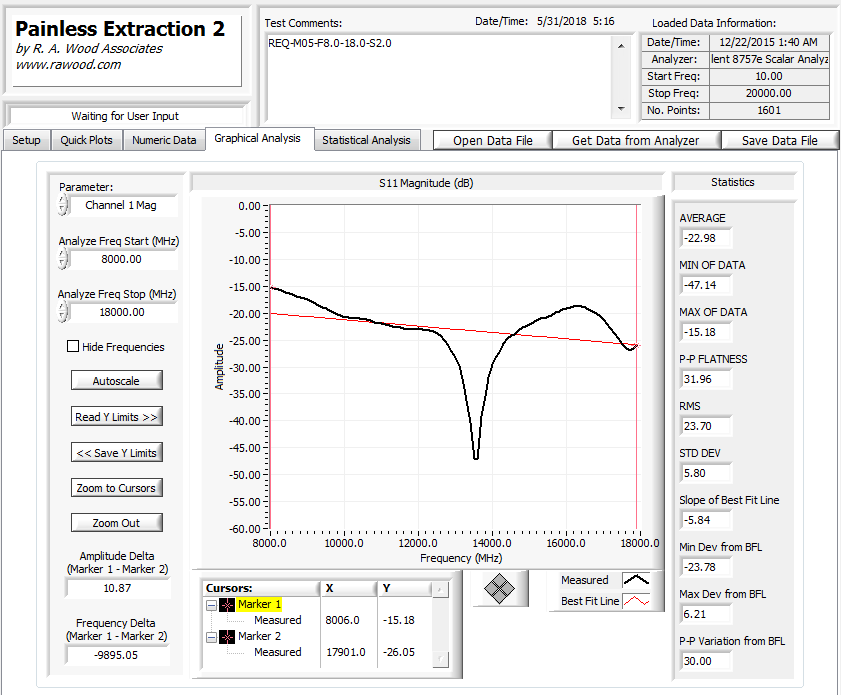Click the Frequency Delta value -9895.05
The width and height of the screenshot is (841, 695).
(116, 655)
